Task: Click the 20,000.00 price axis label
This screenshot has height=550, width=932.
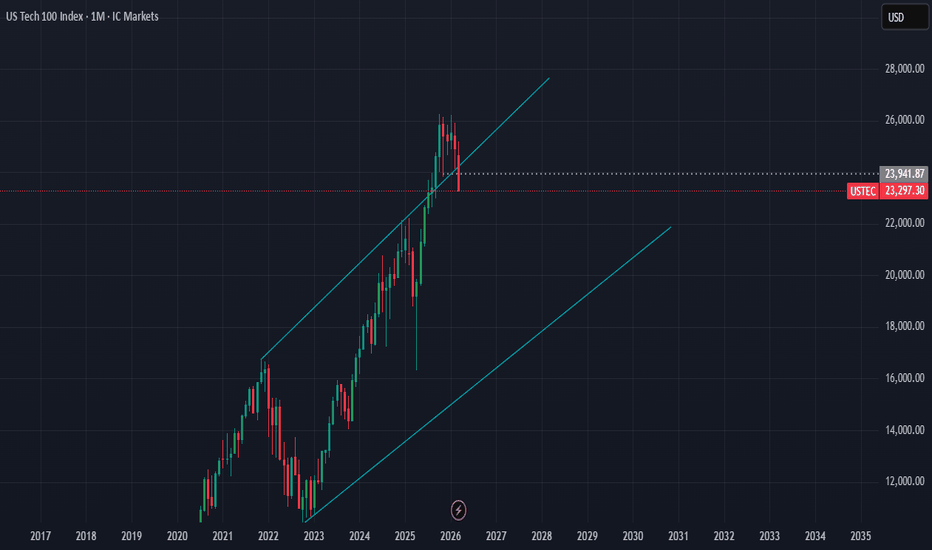Action: click(903, 275)
